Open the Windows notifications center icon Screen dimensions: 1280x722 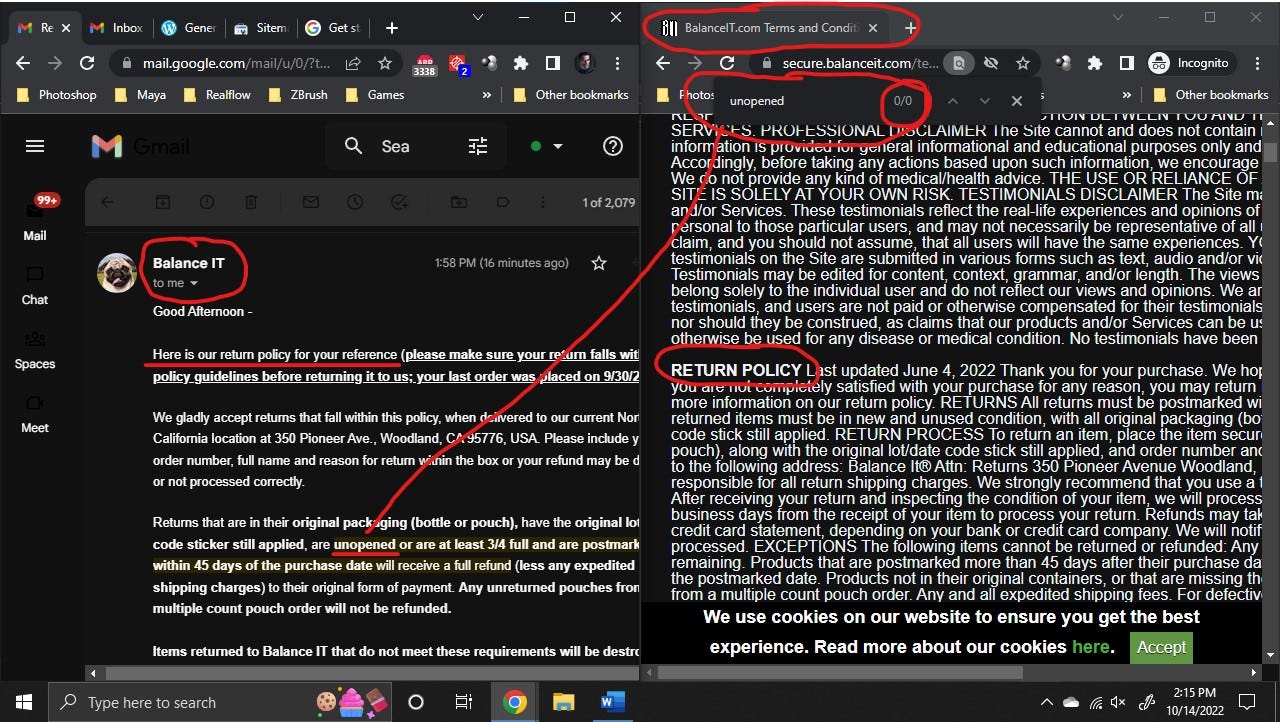[1247, 702]
